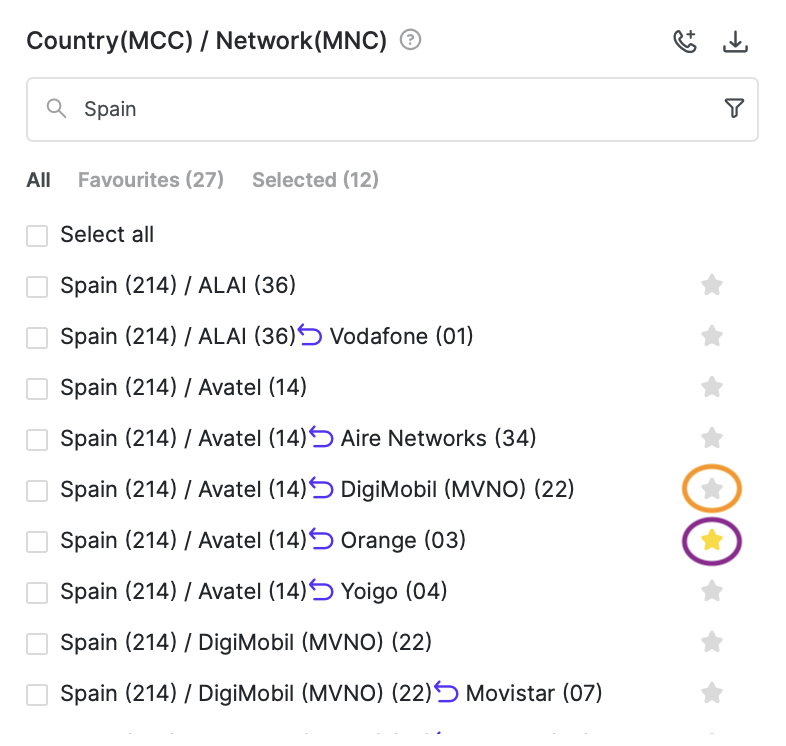
Task: Open the help question mark icon
Action: click(x=410, y=40)
